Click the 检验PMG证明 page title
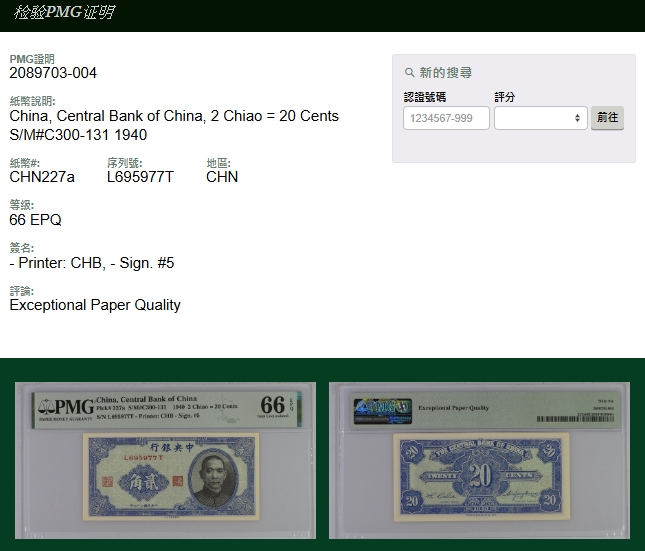645x551 pixels. click(x=64, y=12)
